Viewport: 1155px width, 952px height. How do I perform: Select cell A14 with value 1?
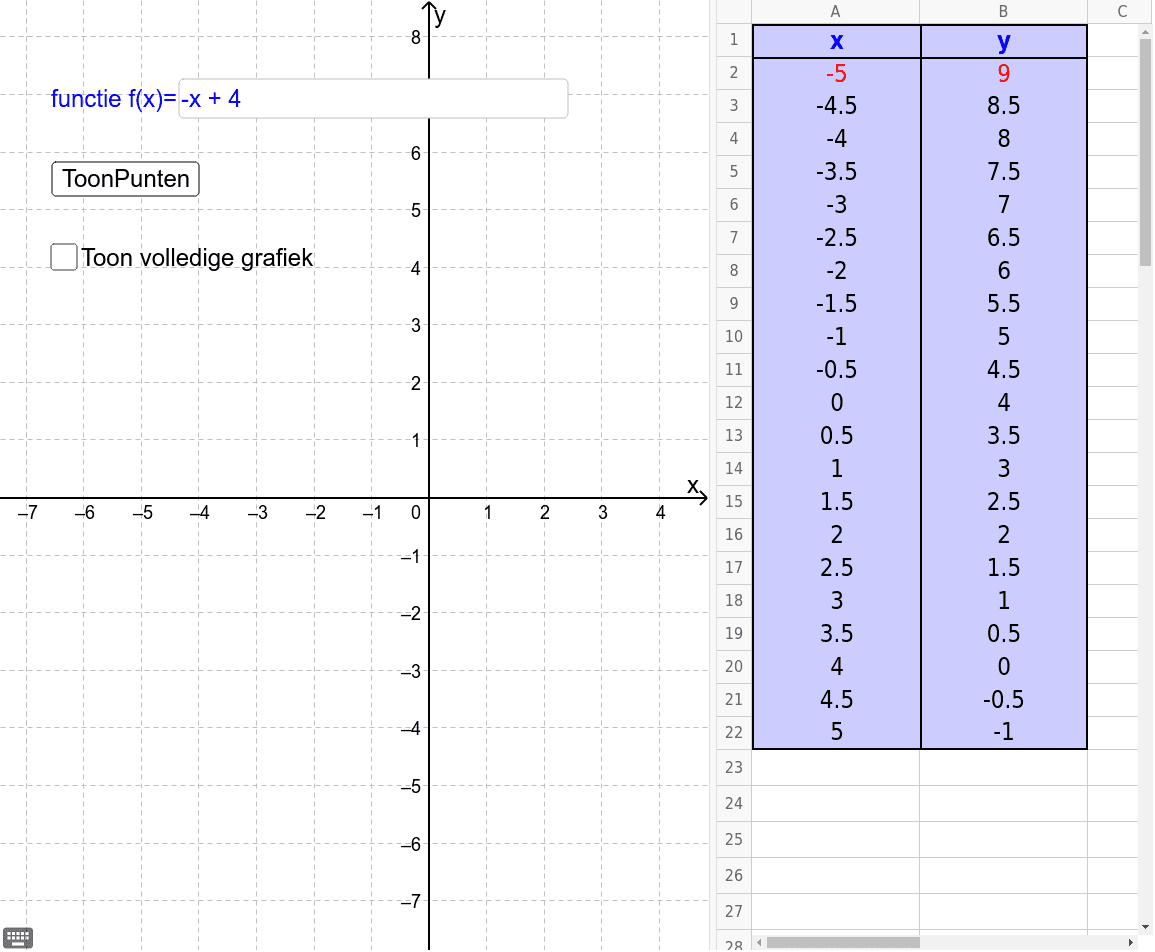tap(836, 469)
